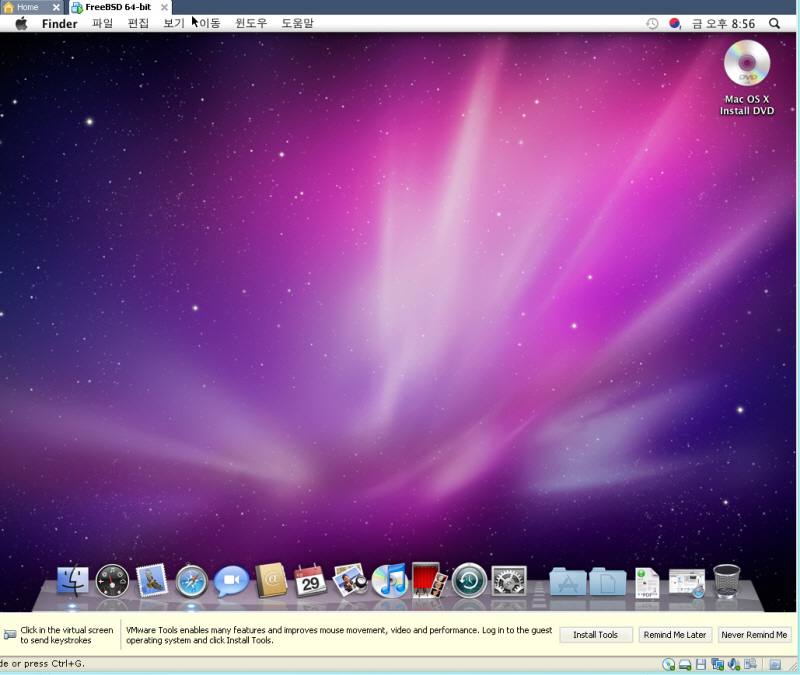Launch Dashboard from the Dock
The image size is (800, 675).
coord(112,581)
